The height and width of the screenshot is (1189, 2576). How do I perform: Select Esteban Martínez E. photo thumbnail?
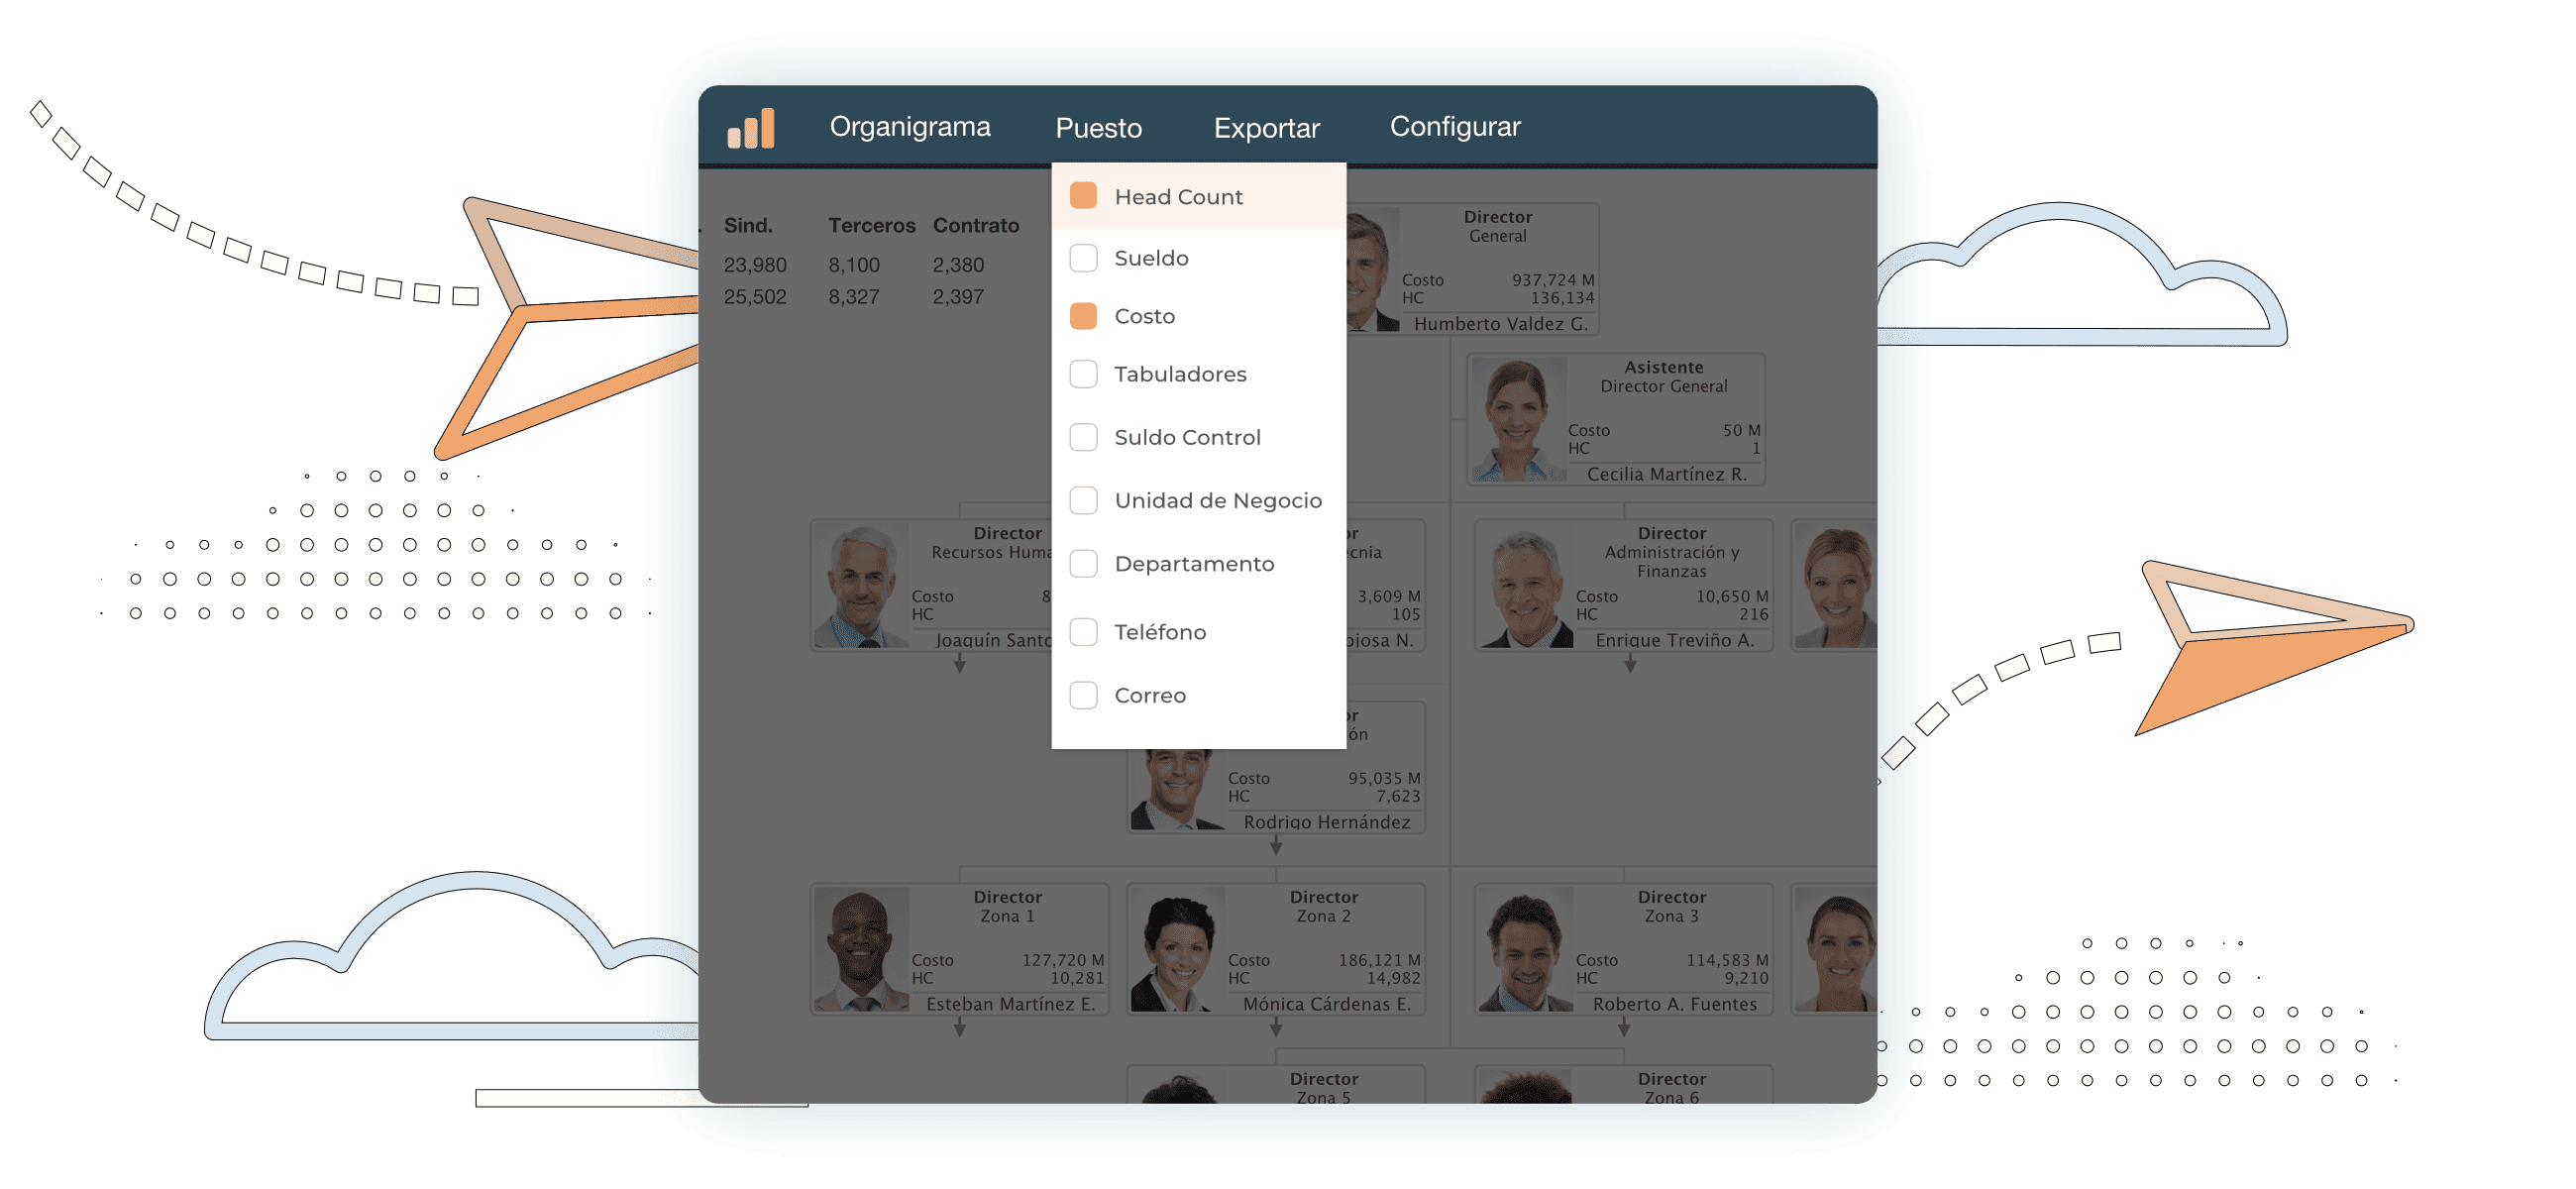point(861,950)
